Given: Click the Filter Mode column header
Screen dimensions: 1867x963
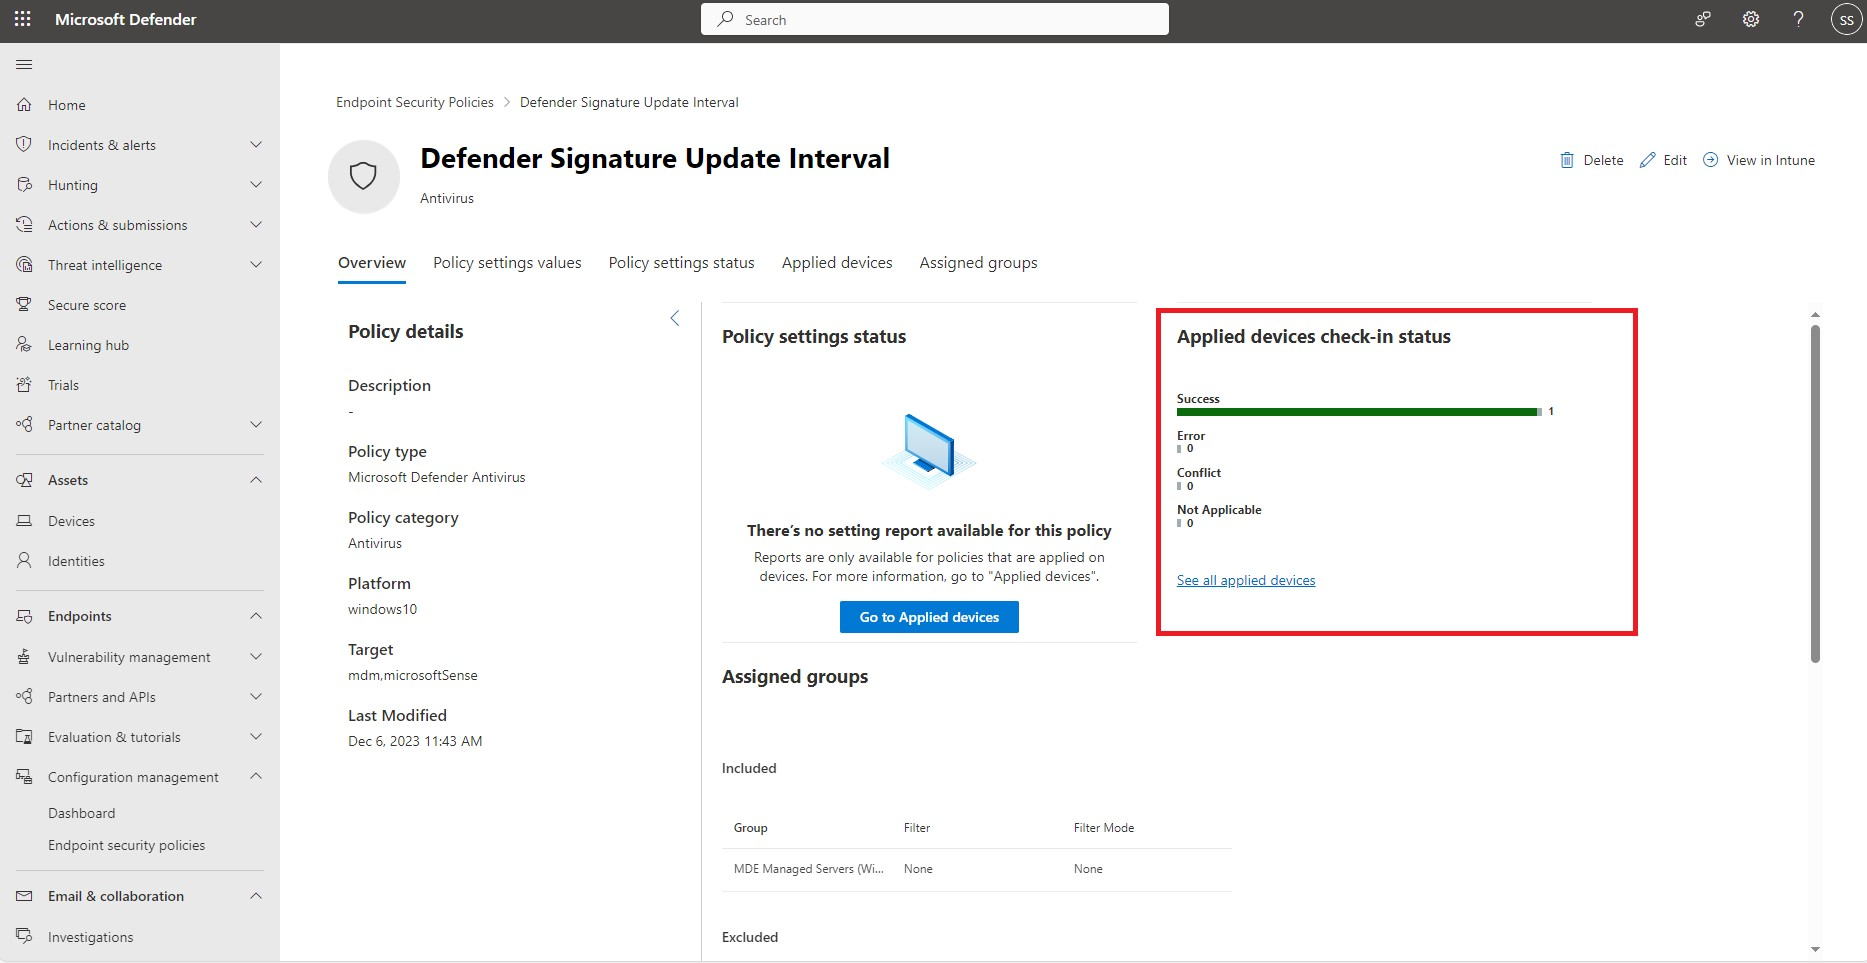Looking at the screenshot, I should point(1104,828).
